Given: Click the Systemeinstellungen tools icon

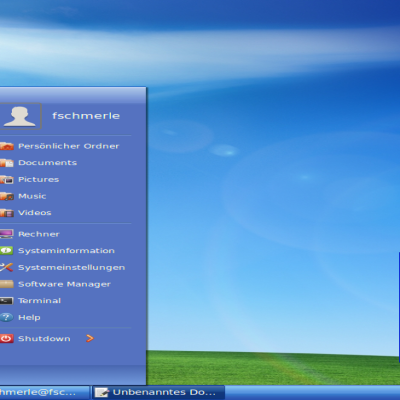Looking at the screenshot, I should click(7, 267).
